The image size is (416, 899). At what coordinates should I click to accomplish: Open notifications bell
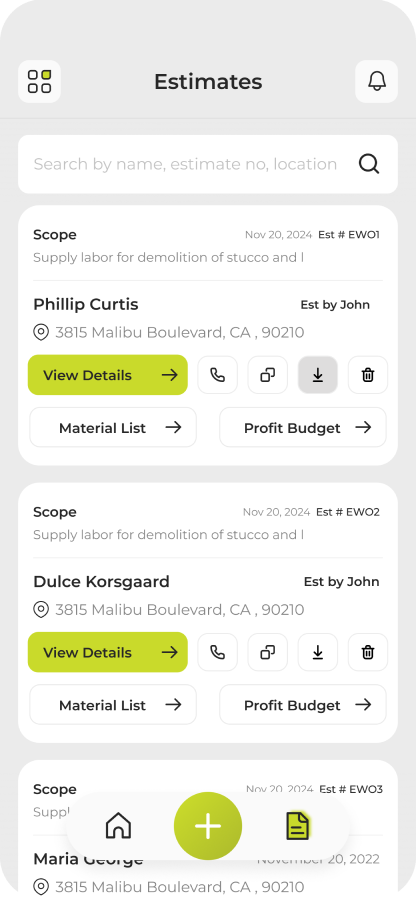[376, 81]
